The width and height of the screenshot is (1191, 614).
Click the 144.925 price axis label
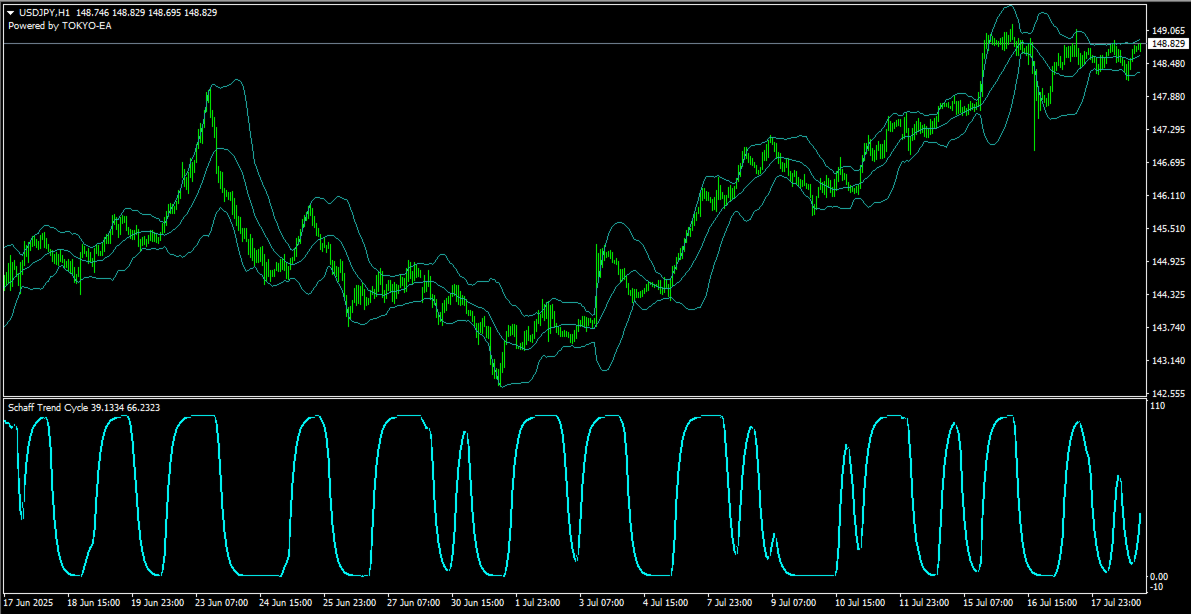click(1168, 262)
